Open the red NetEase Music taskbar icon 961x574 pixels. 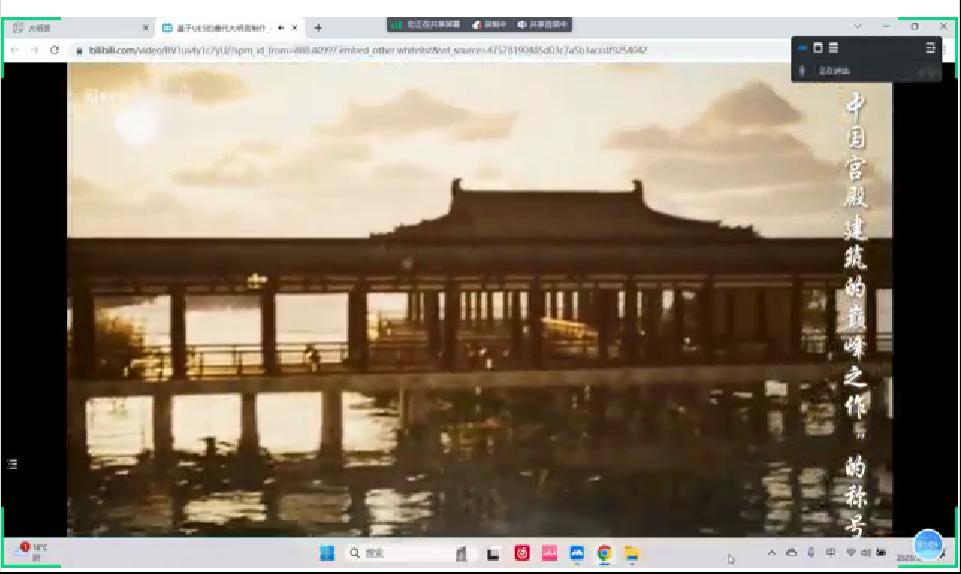click(x=521, y=553)
